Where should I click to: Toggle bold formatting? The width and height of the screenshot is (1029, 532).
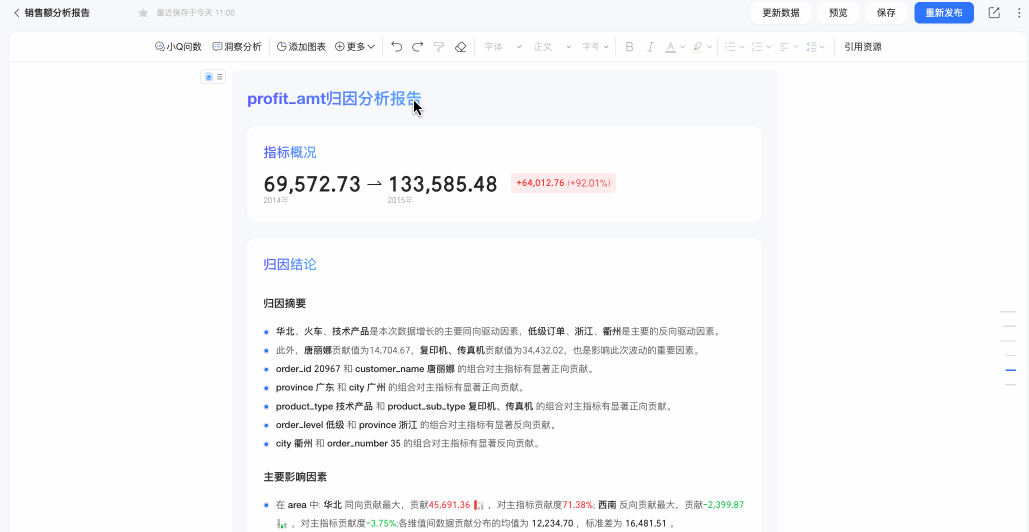[x=629, y=47]
